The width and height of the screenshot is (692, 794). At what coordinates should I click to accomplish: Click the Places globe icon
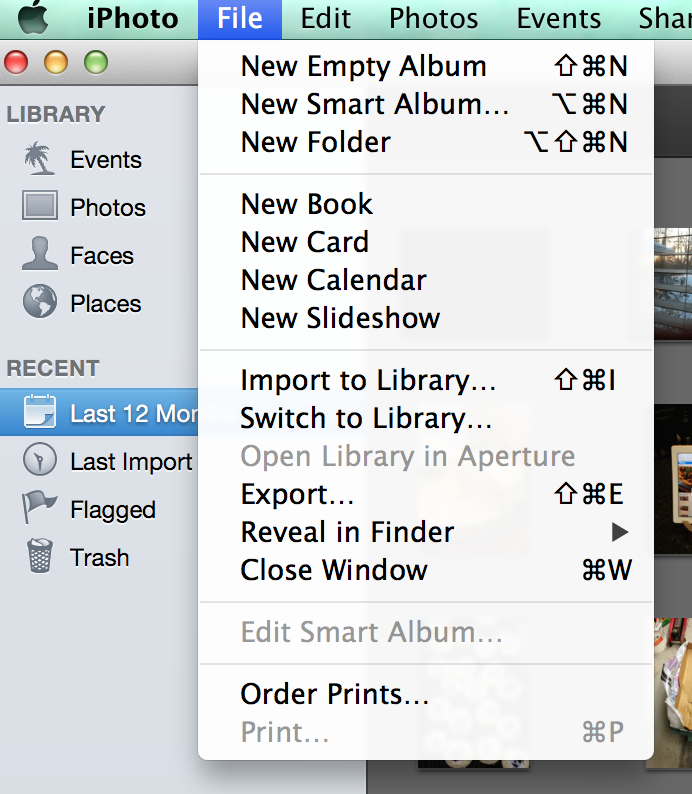pos(39,301)
